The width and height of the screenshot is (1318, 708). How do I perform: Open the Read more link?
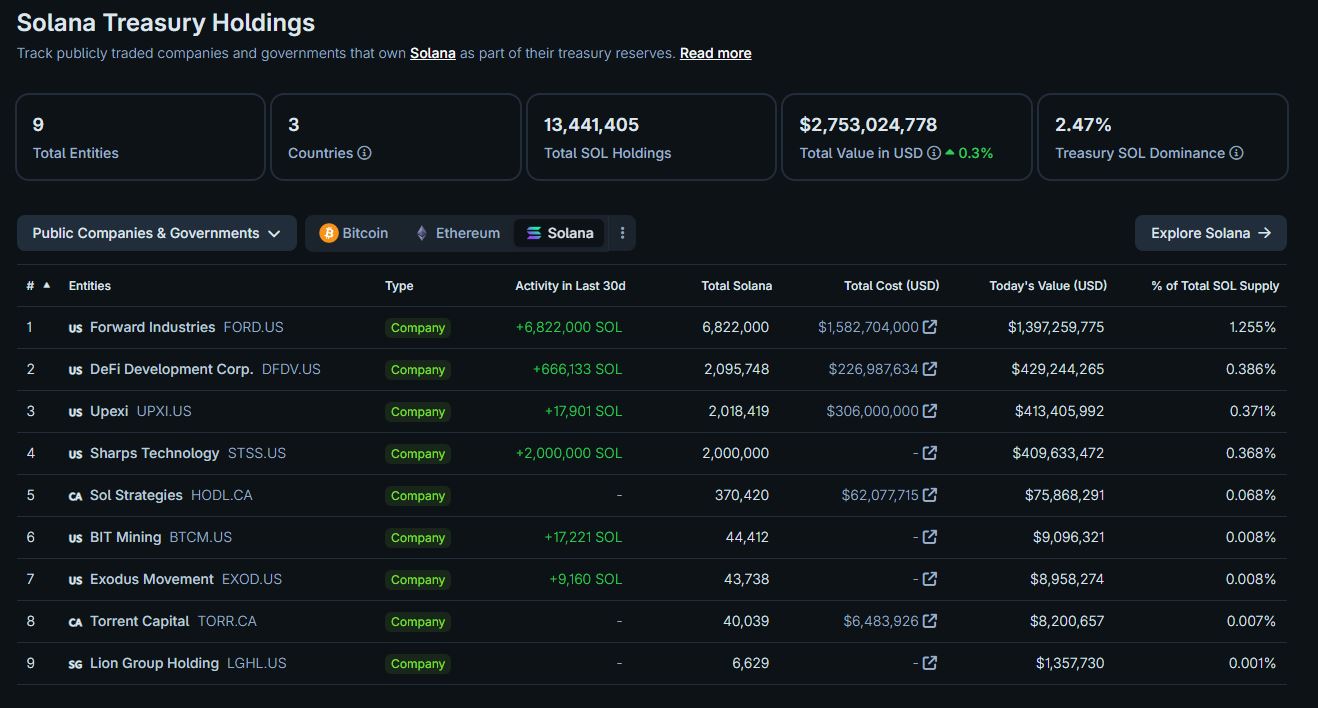(x=716, y=53)
